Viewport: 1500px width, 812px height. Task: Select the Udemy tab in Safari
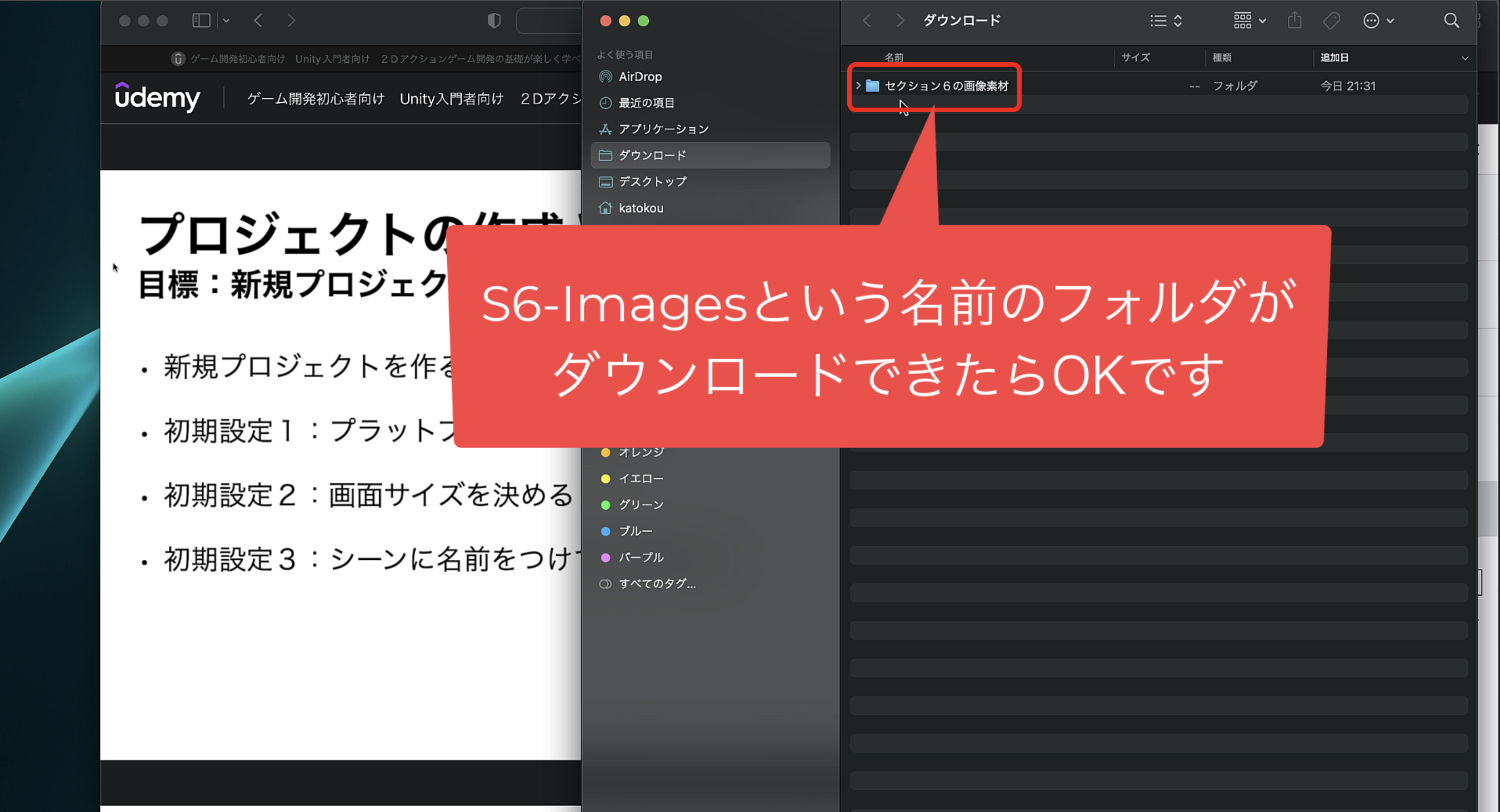(376, 59)
